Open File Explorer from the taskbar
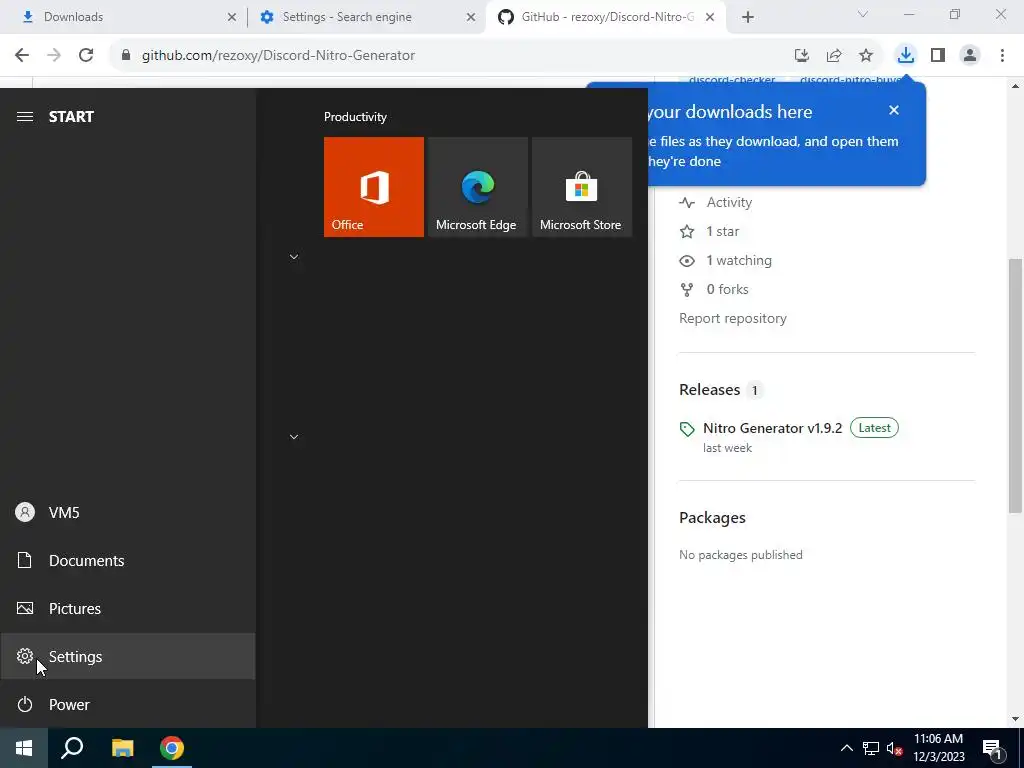Viewport: 1024px width, 768px height. tap(122, 748)
